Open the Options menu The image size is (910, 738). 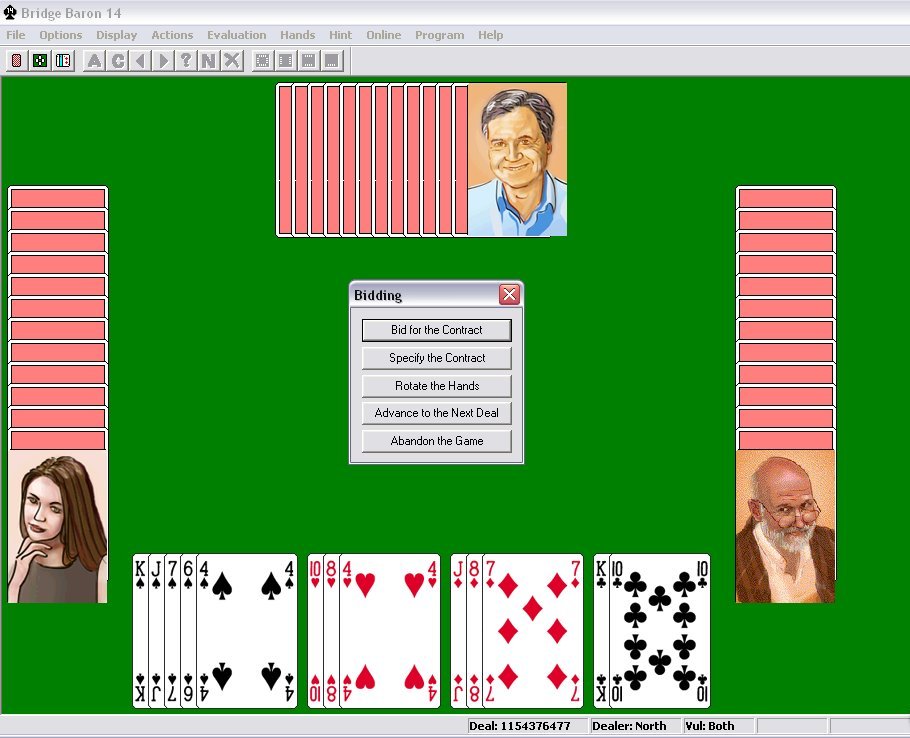[x=61, y=35]
